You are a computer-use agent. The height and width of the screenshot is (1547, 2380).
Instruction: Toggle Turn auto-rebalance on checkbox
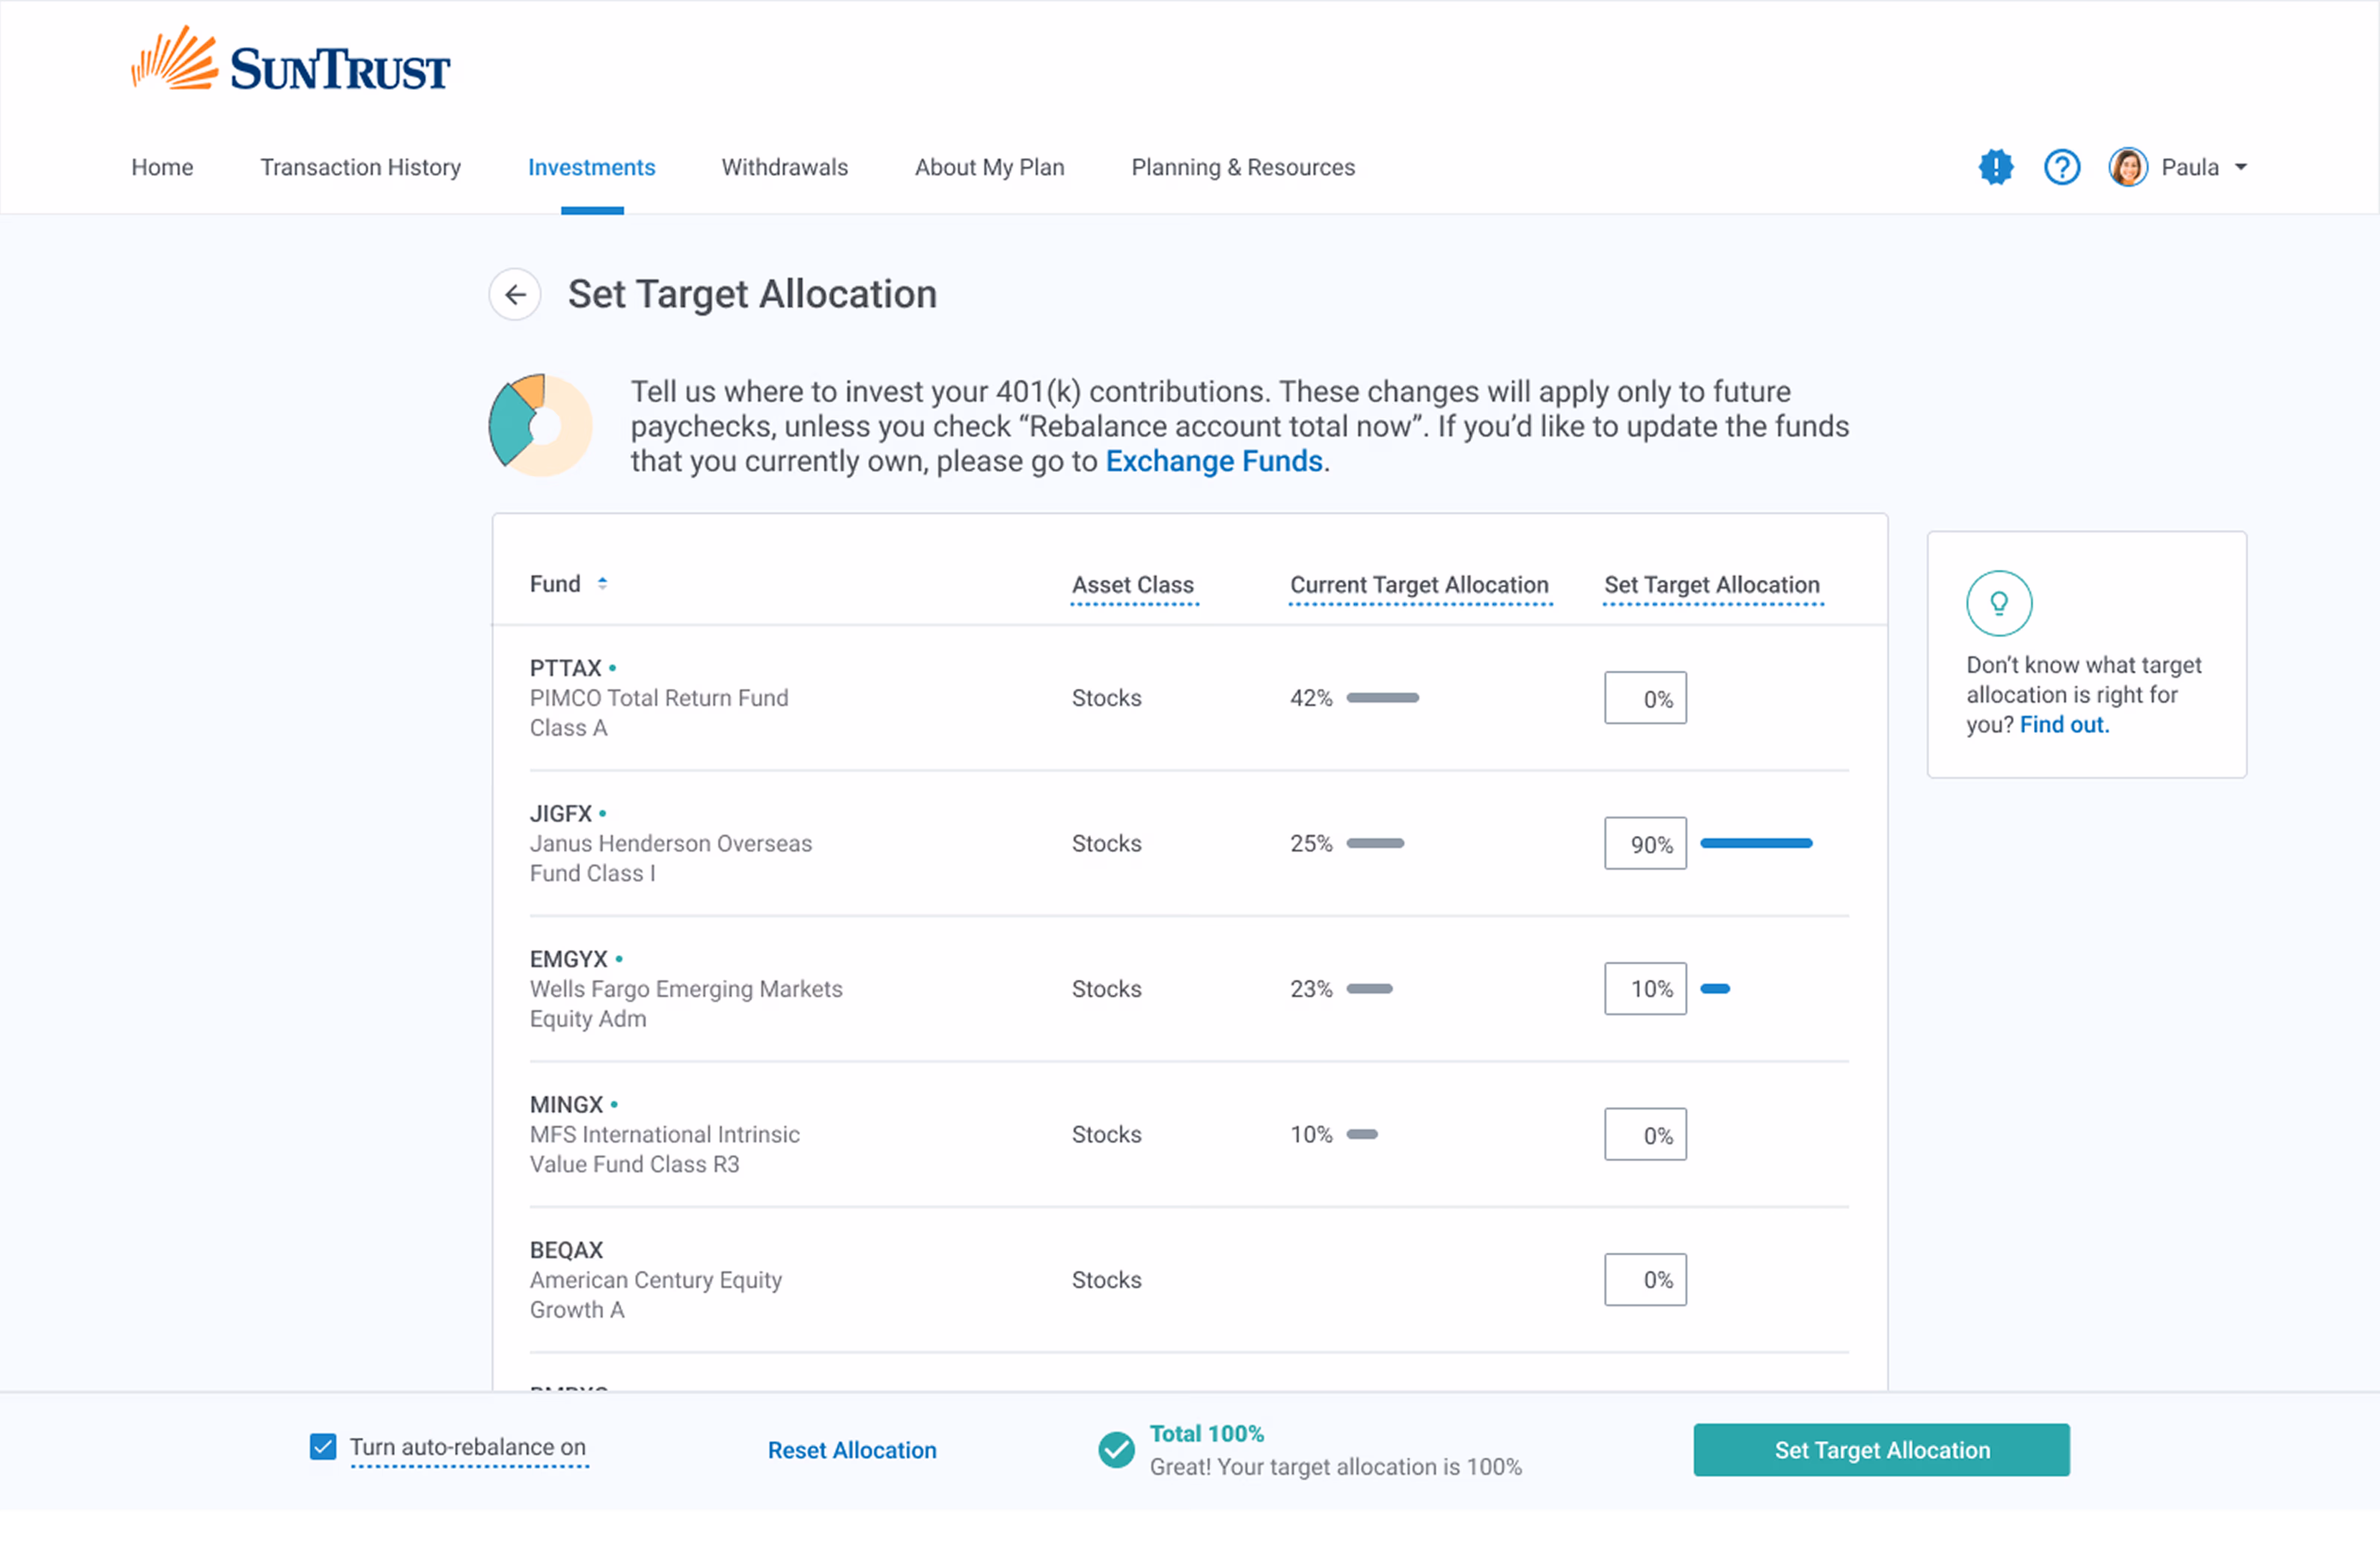(x=323, y=1447)
